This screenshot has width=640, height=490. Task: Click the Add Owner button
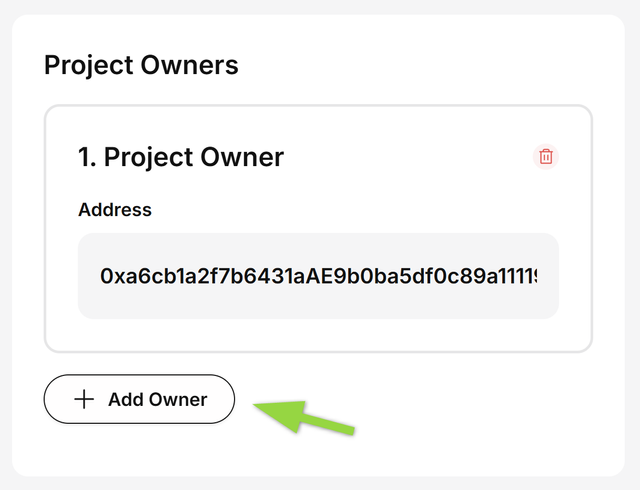click(139, 399)
